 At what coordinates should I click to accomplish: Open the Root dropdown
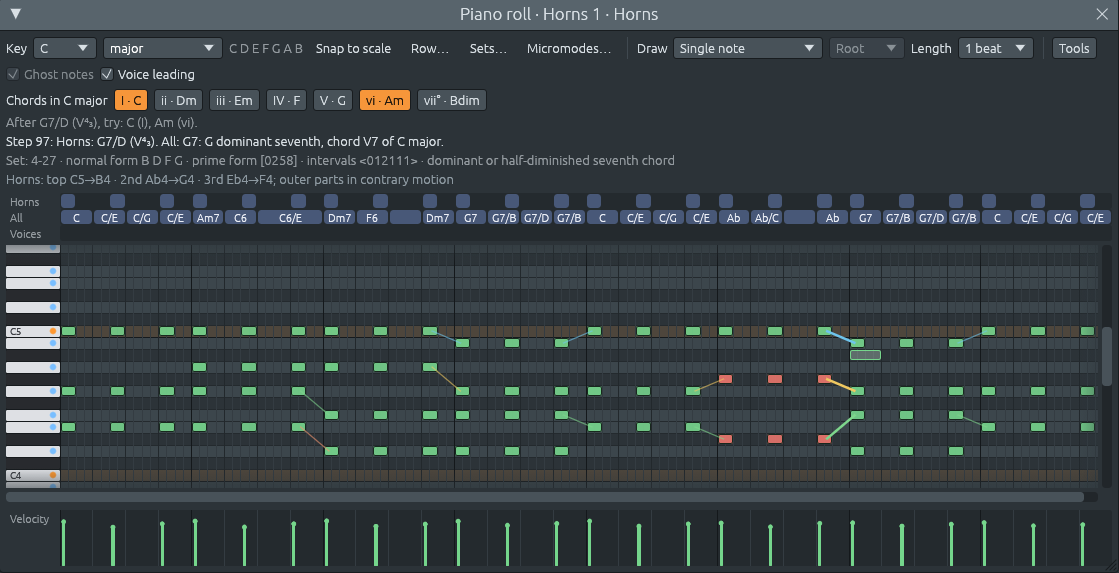click(x=866, y=49)
